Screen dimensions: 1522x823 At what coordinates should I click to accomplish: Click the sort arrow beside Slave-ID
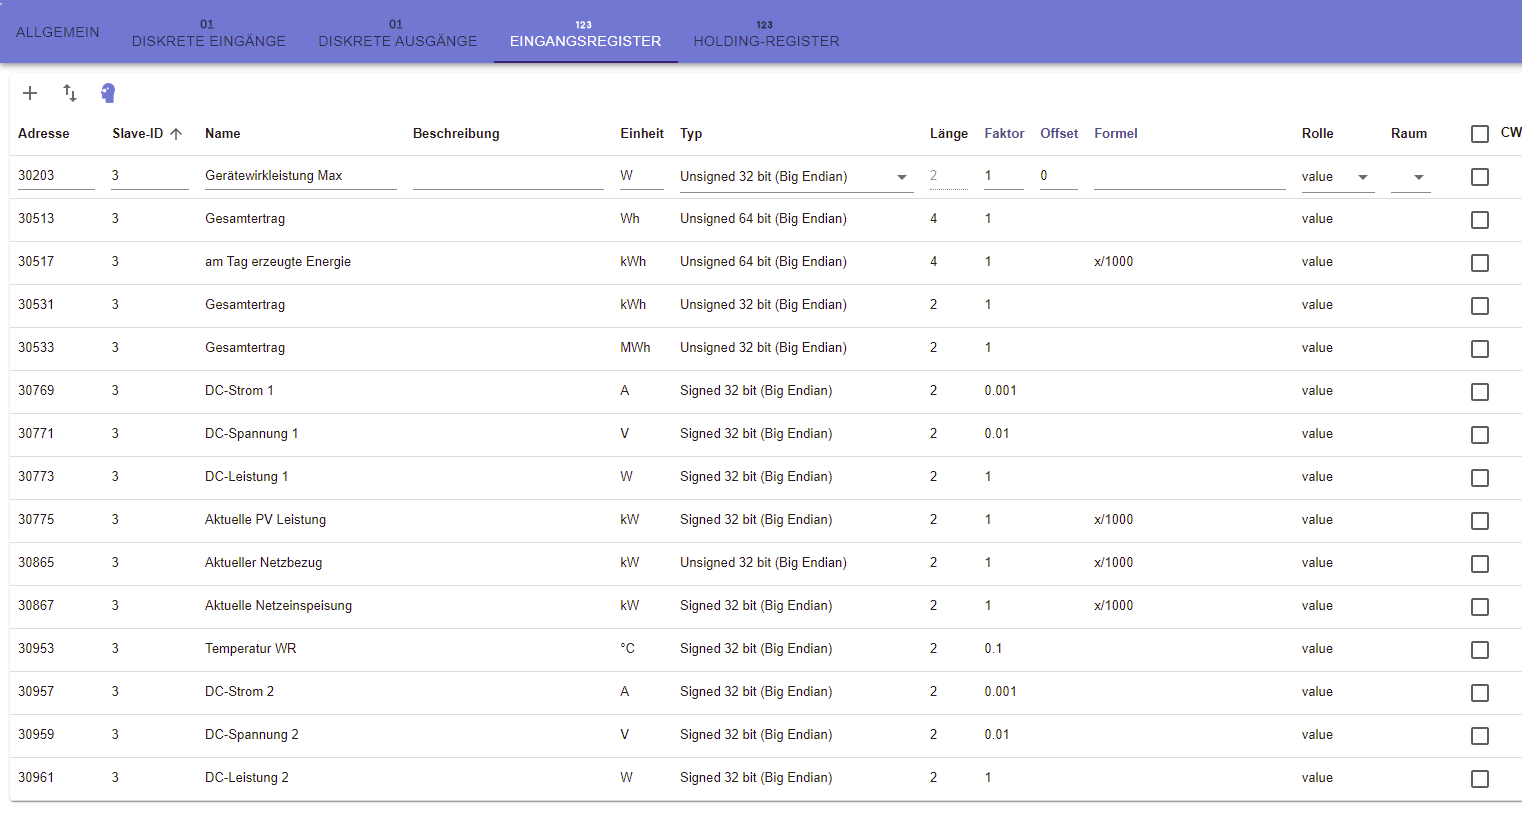coord(176,134)
